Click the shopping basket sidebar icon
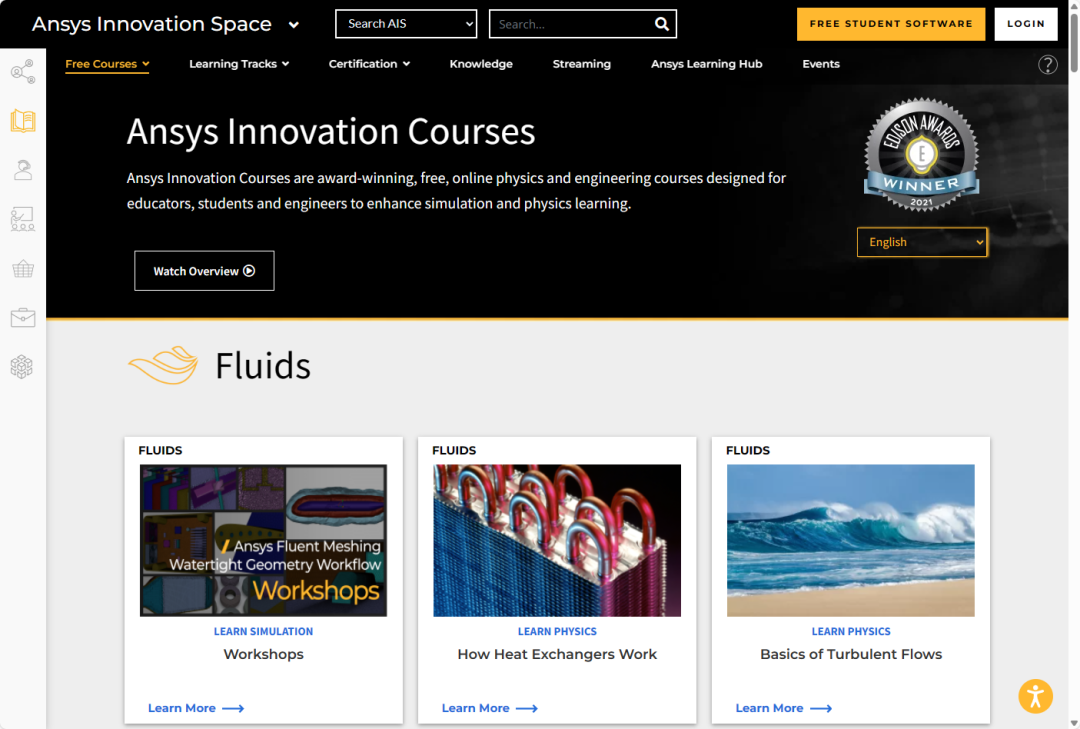 23,269
